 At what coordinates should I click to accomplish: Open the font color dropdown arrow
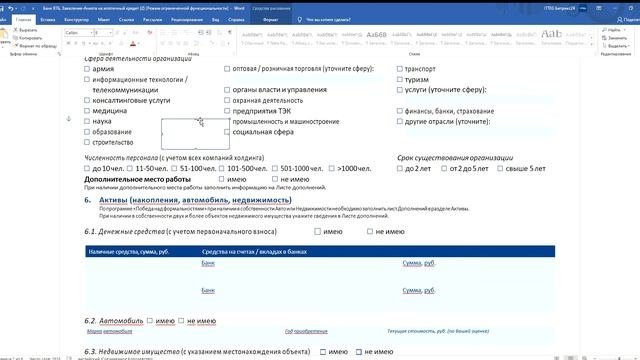click(138, 44)
